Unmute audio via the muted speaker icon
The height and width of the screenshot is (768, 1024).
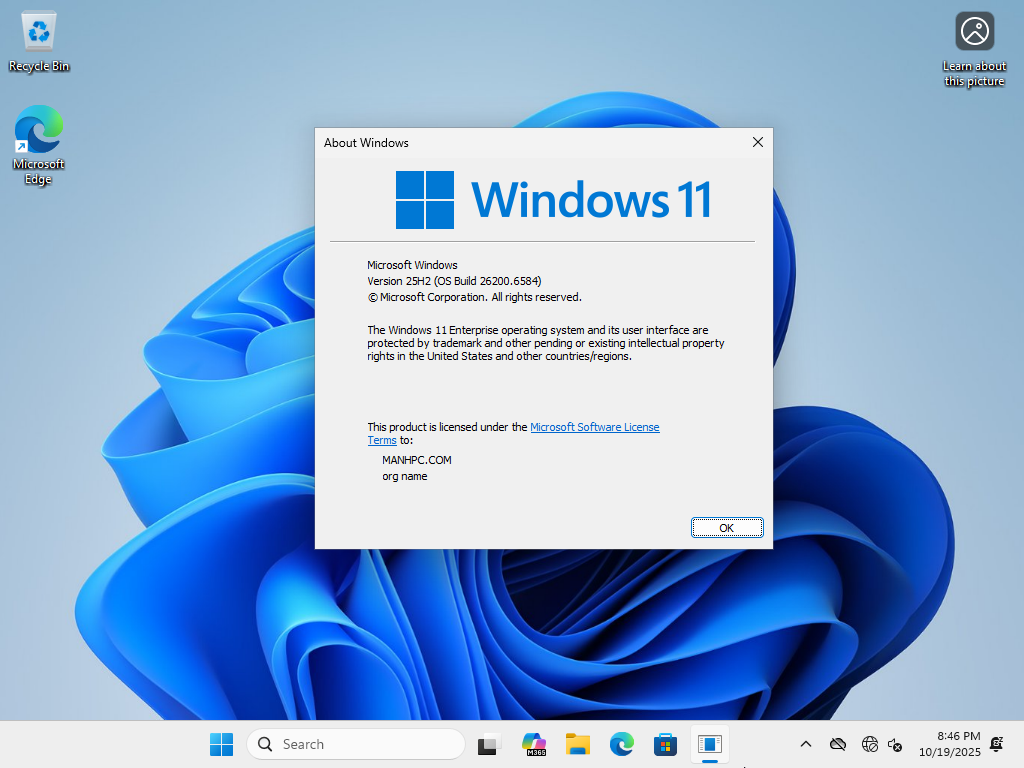(897, 744)
